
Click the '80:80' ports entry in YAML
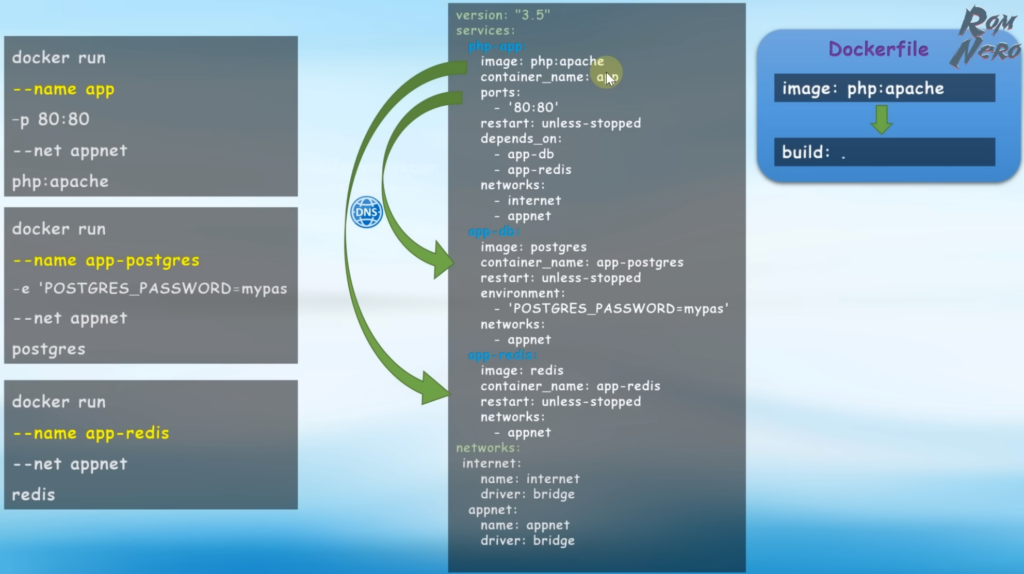pos(534,108)
